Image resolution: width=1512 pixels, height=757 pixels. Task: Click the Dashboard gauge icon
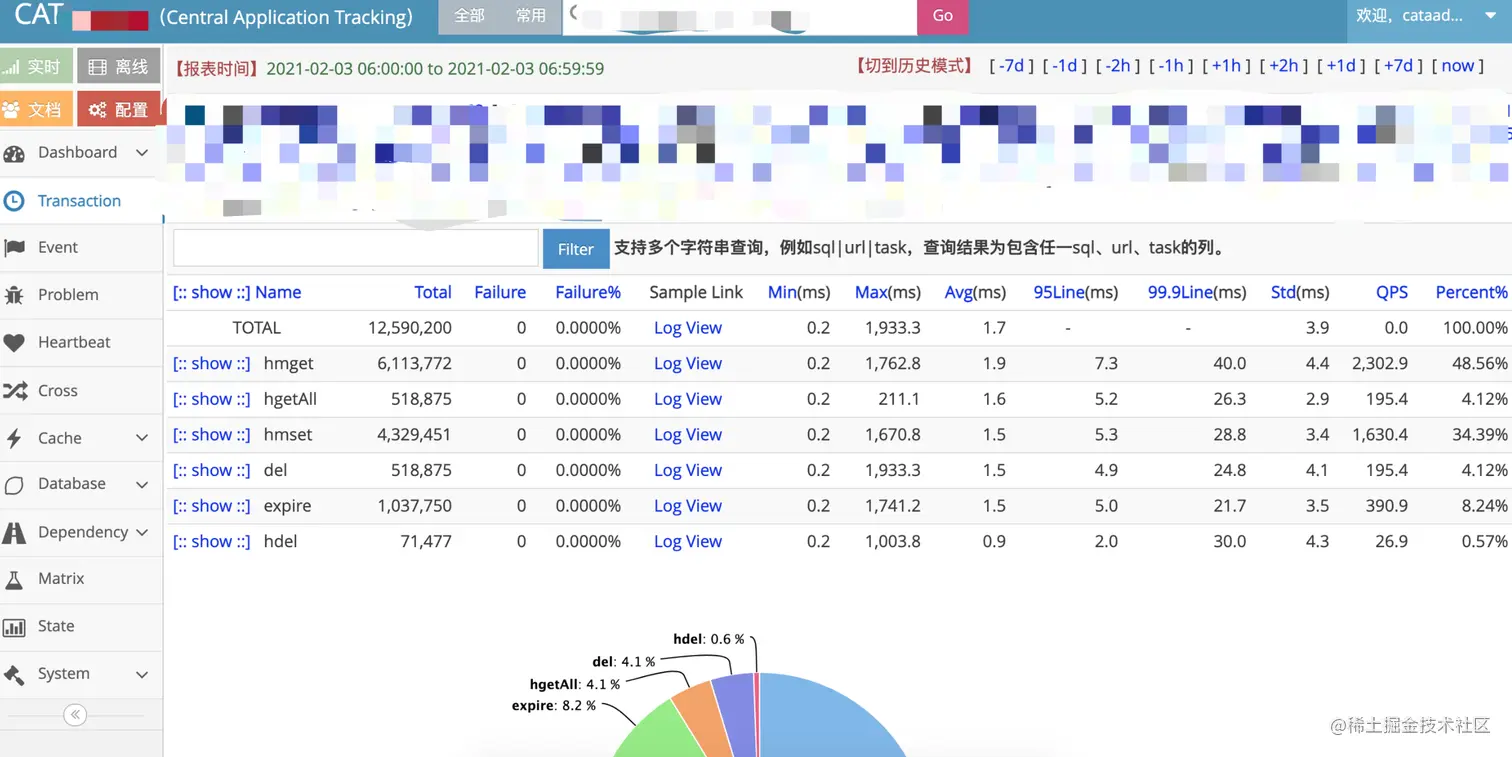coord(14,153)
